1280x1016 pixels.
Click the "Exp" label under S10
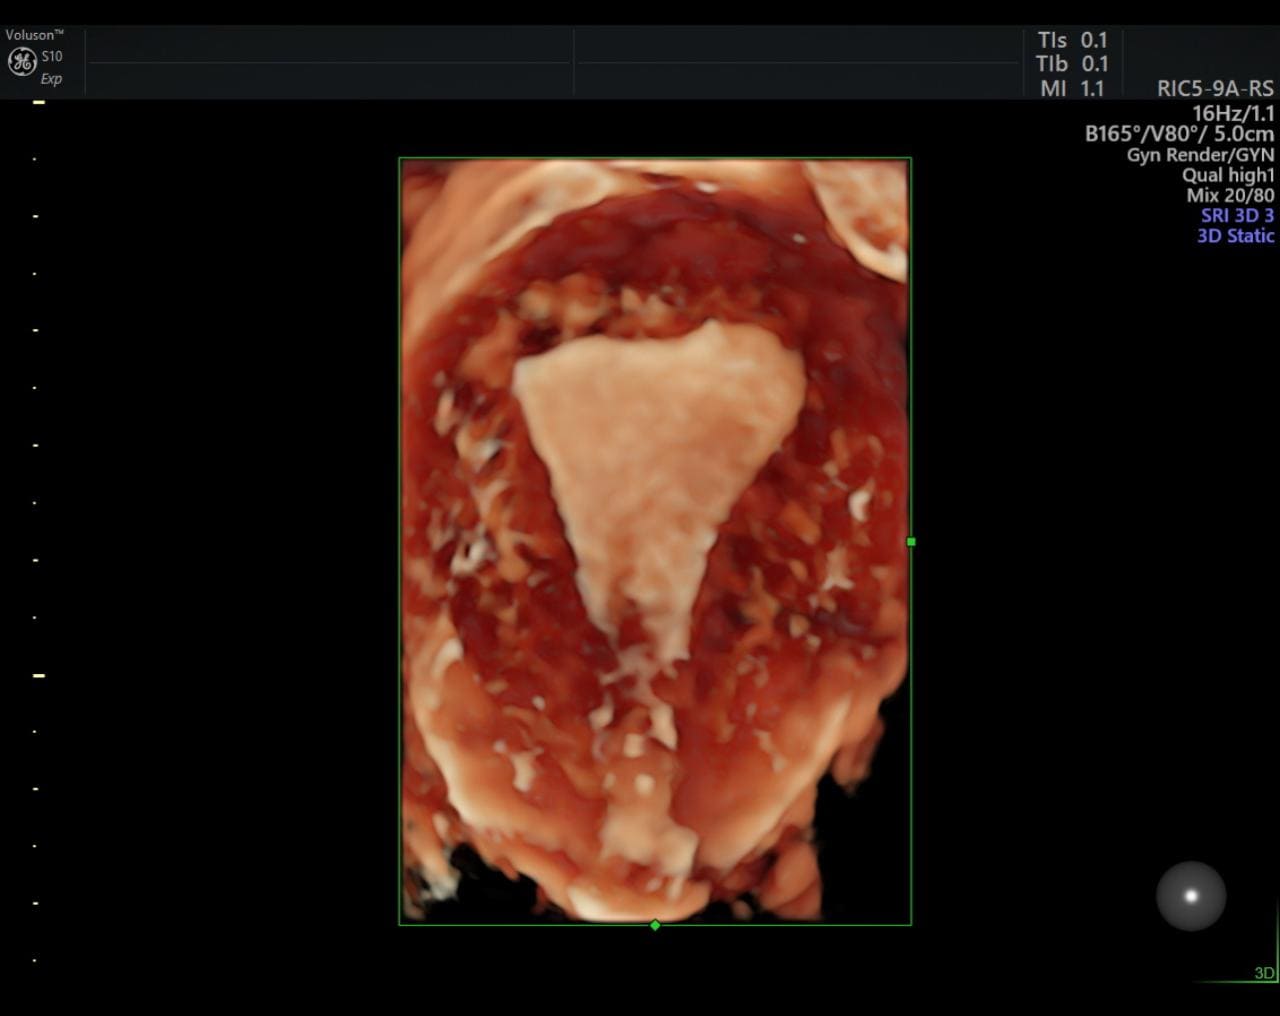point(51,79)
